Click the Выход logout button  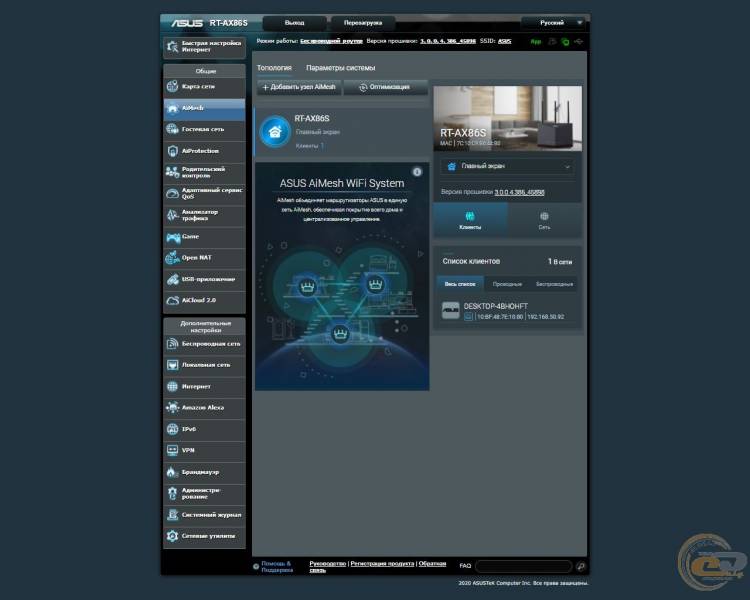click(294, 22)
